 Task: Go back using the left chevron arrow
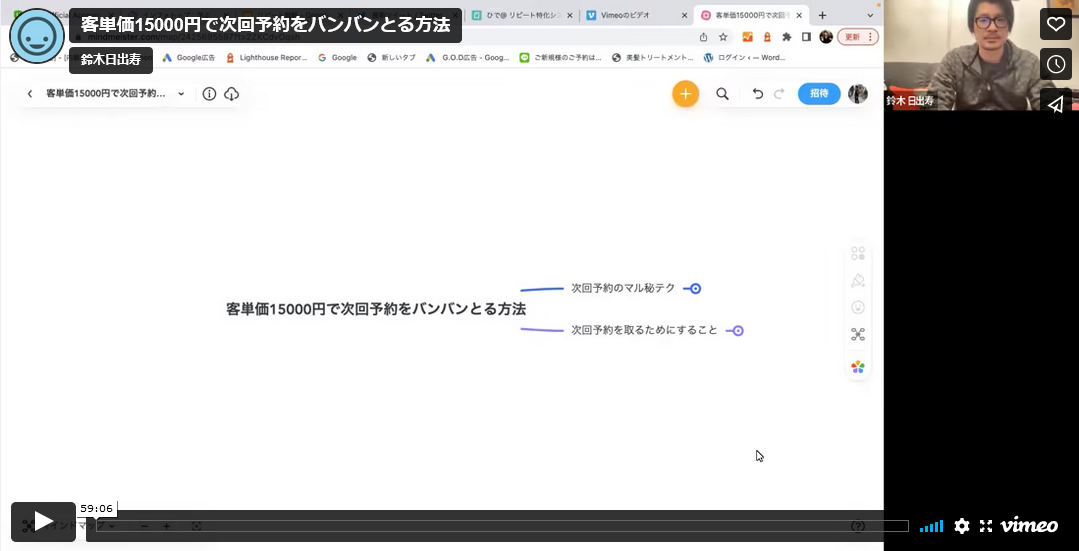30,94
